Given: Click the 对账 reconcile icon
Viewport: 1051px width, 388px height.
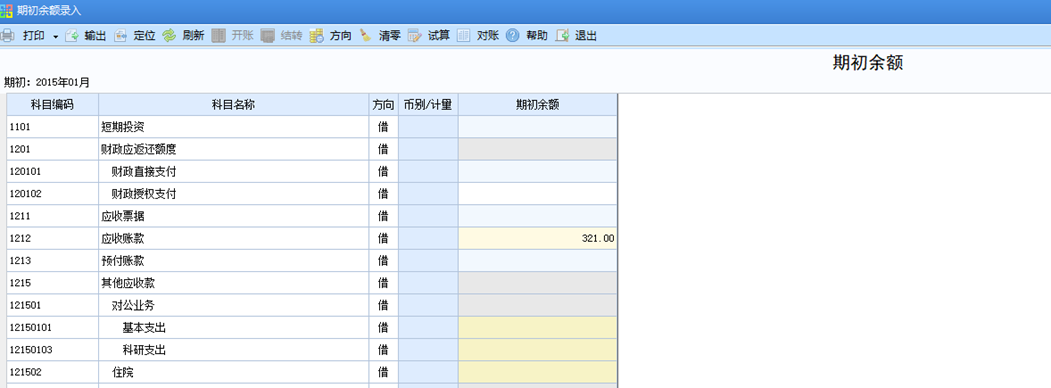Looking at the screenshot, I should tap(464, 36).
